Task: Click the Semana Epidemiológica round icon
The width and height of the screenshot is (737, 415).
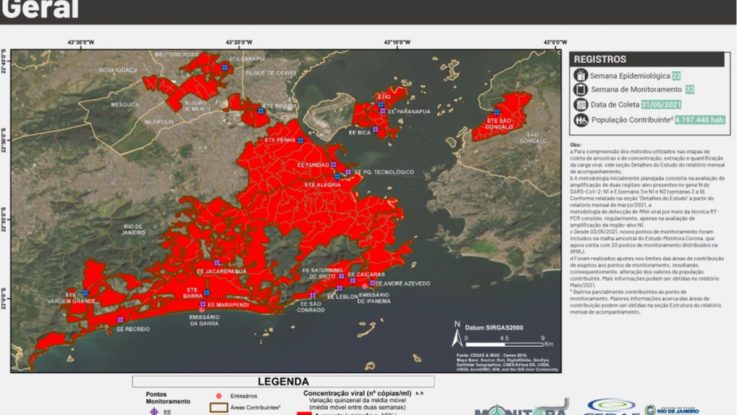Action: tap(581, 74)
